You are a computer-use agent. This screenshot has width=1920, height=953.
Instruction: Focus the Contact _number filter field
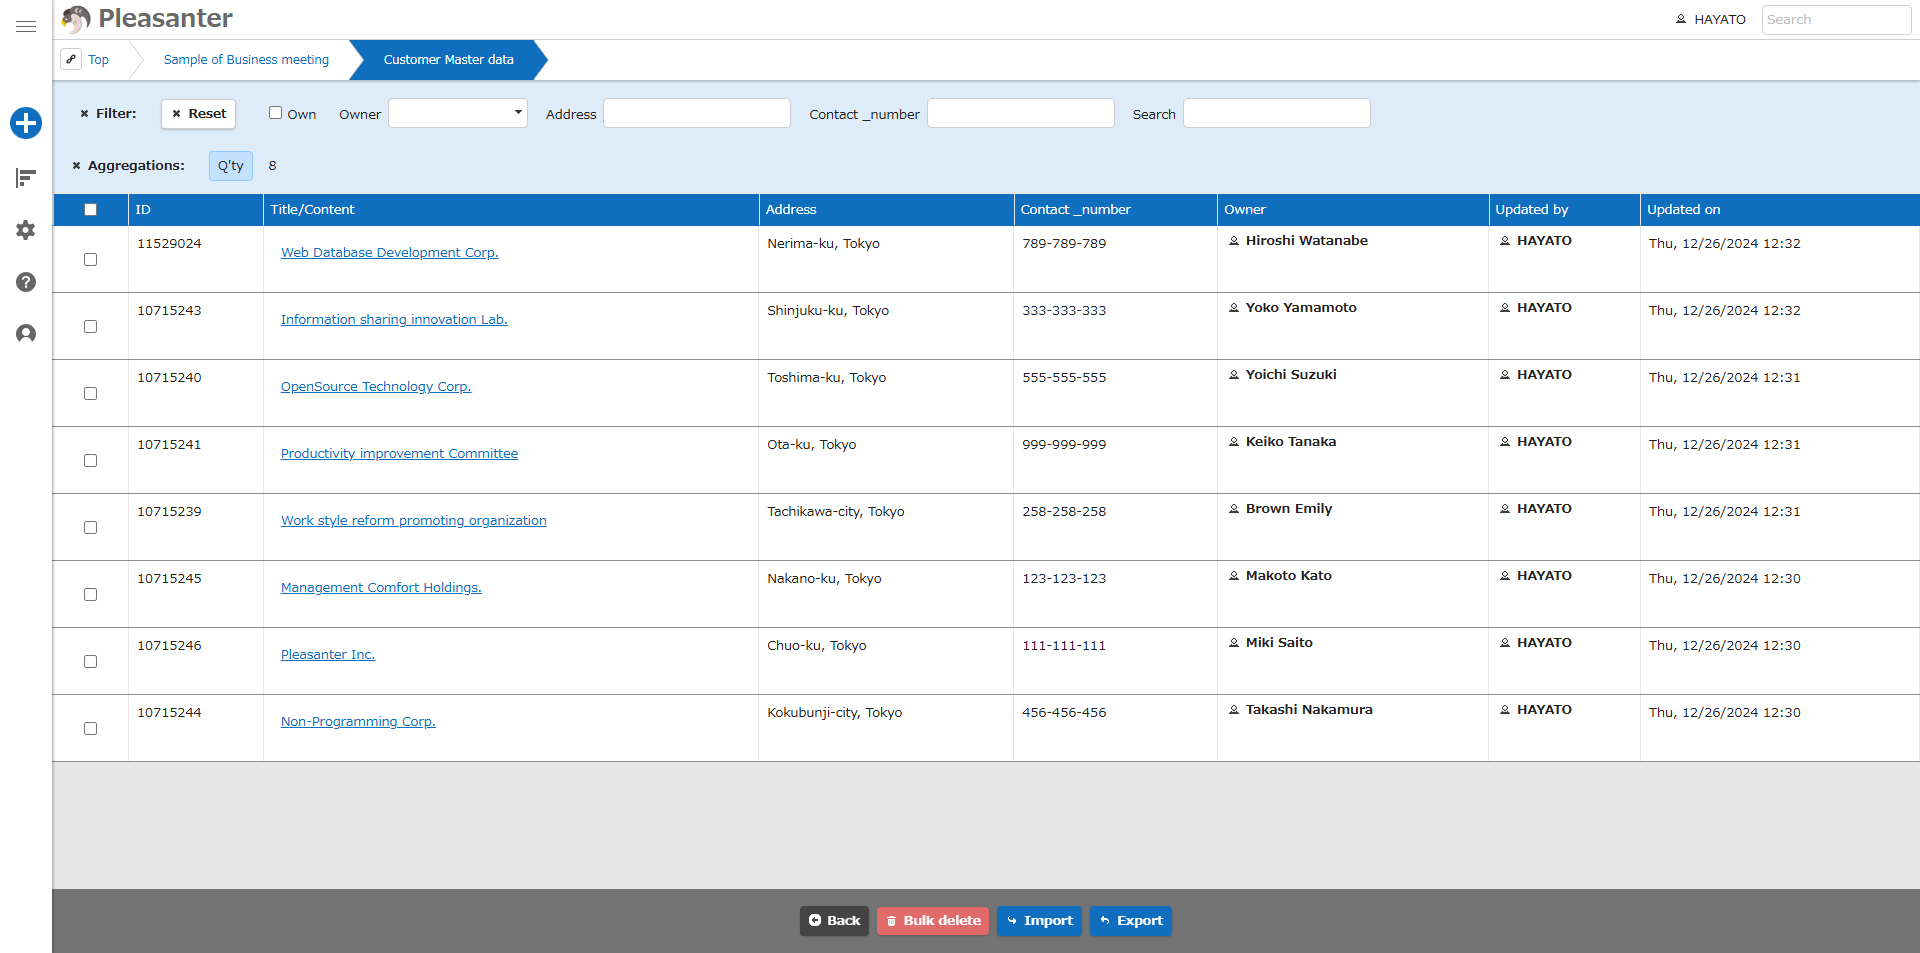[1021, 113]
